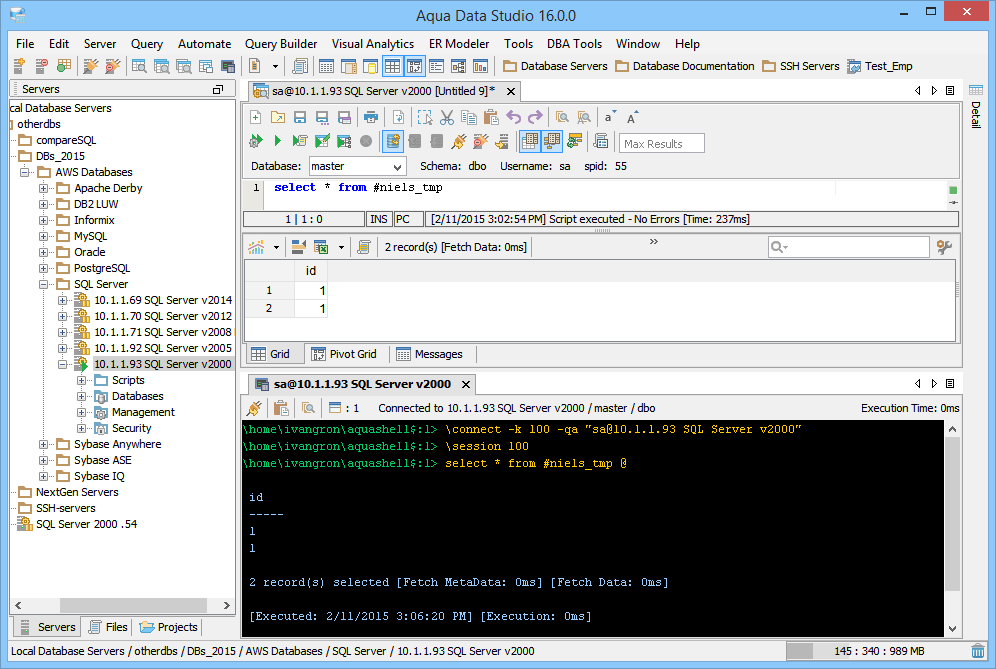Close the Untitled 9 query tab
Image resolution: width=996 pixels, height=669 pixels.
[511, 91]
